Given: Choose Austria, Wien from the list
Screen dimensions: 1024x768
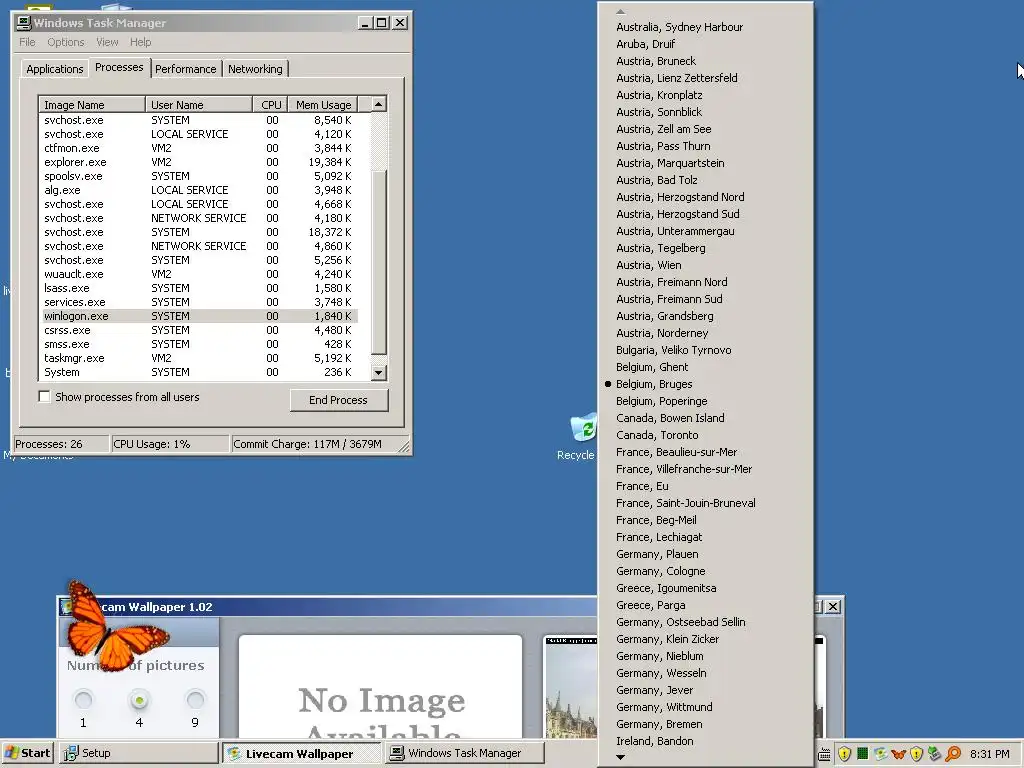Looking at the screenshot, I should point(705,265).
